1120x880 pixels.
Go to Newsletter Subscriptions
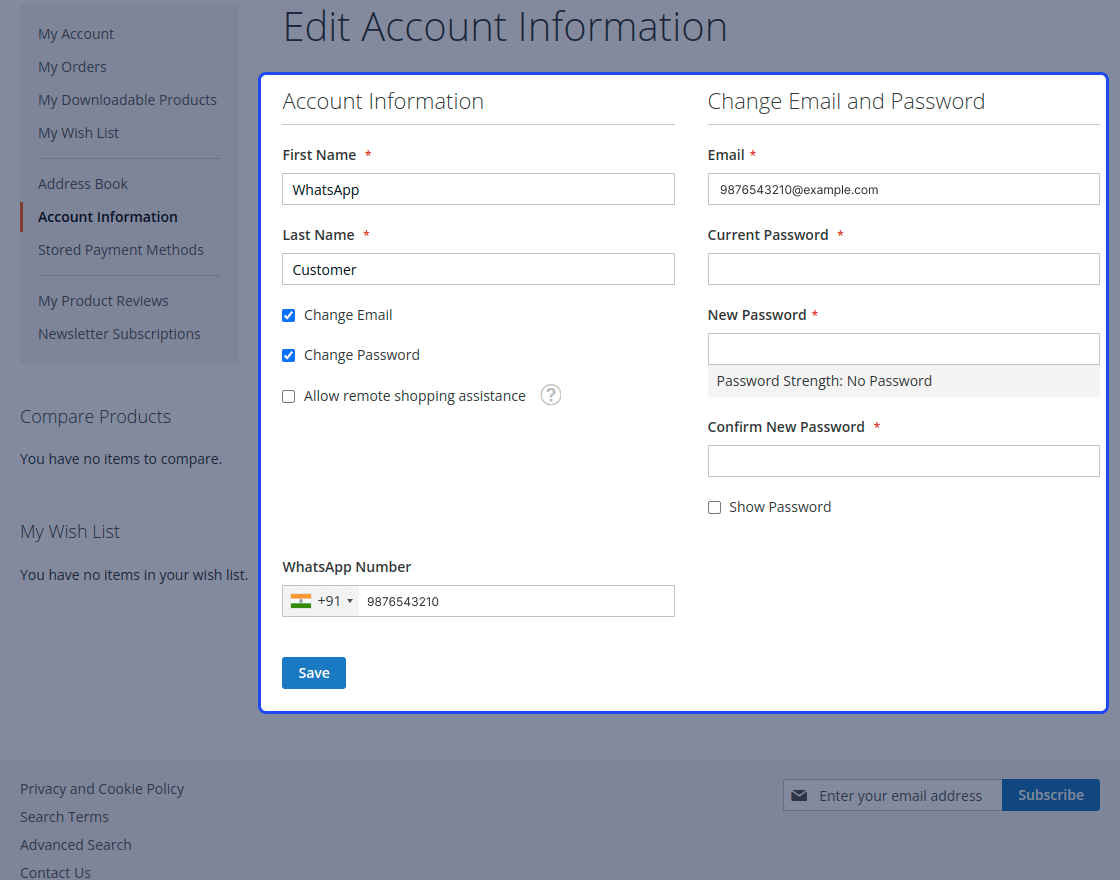(x=119, y=334)
